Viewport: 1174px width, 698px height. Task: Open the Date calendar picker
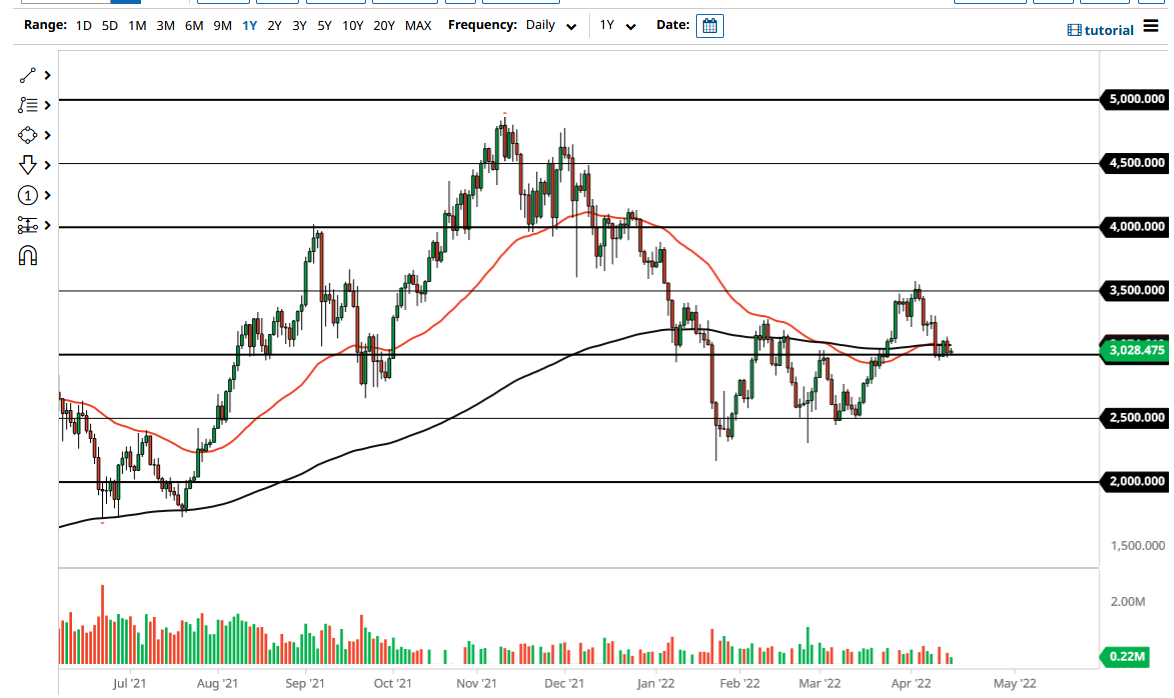[x=709, y=24]
